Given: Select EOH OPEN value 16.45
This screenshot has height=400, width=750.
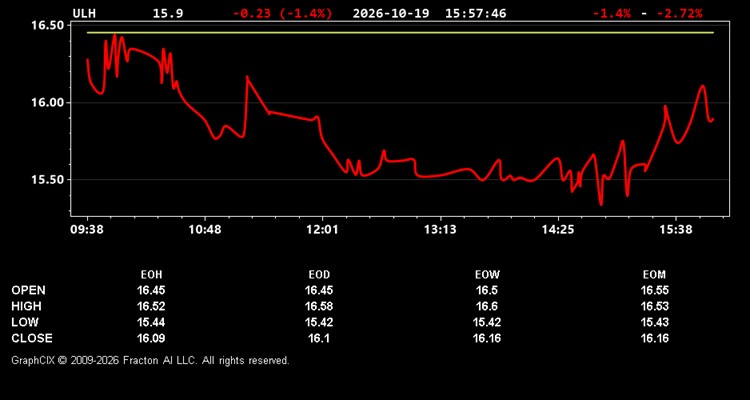Looking at the screenshot, I should coord(151,290).
